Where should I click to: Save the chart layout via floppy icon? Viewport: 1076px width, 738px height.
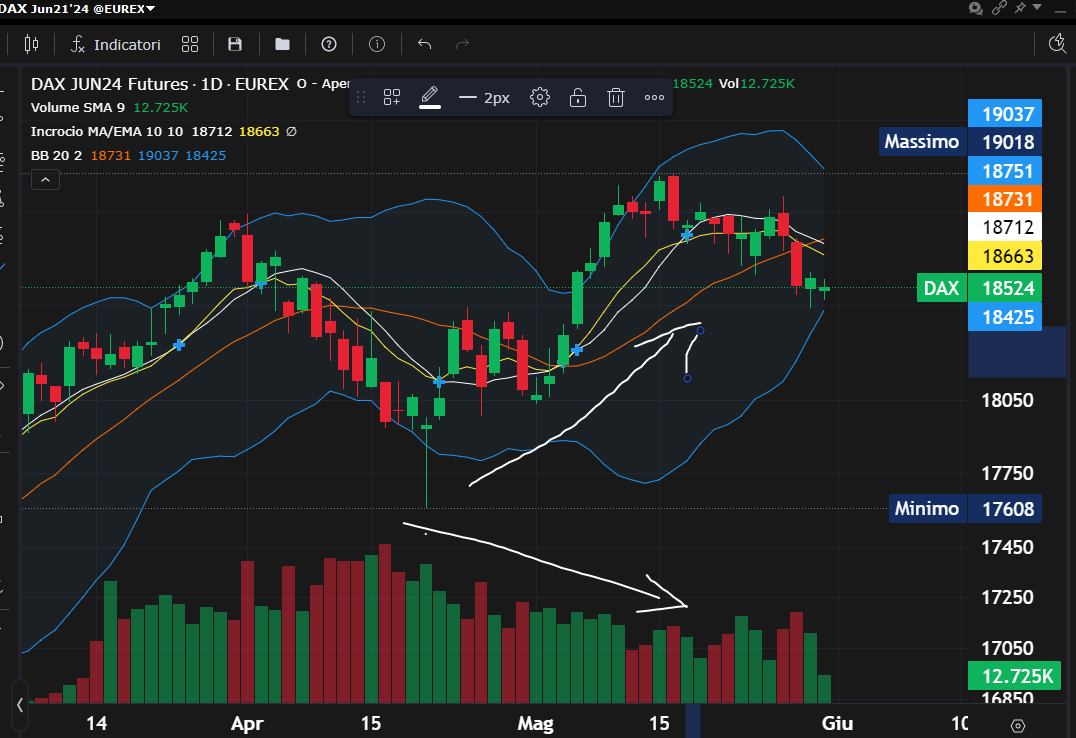pos(235,44)
